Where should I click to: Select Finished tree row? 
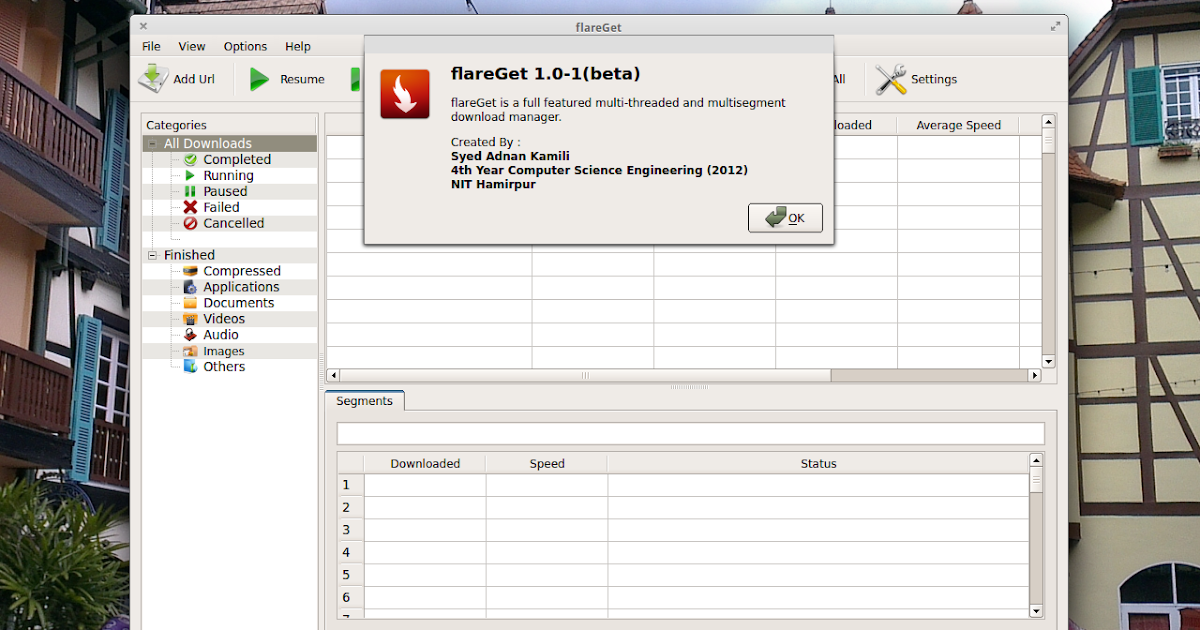click(x=229, y=255)
